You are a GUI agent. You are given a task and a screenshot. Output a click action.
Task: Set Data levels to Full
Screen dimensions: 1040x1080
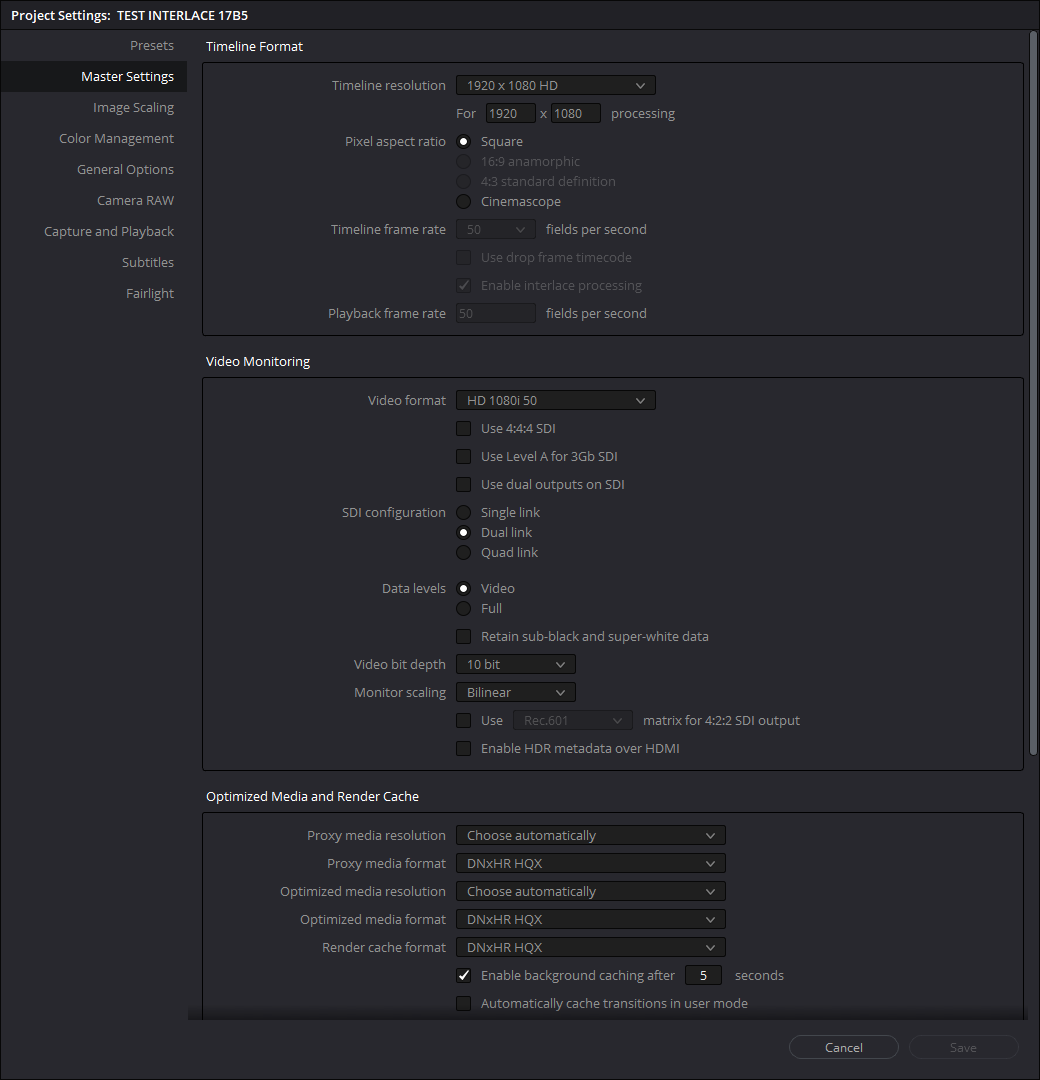point(464,608)
